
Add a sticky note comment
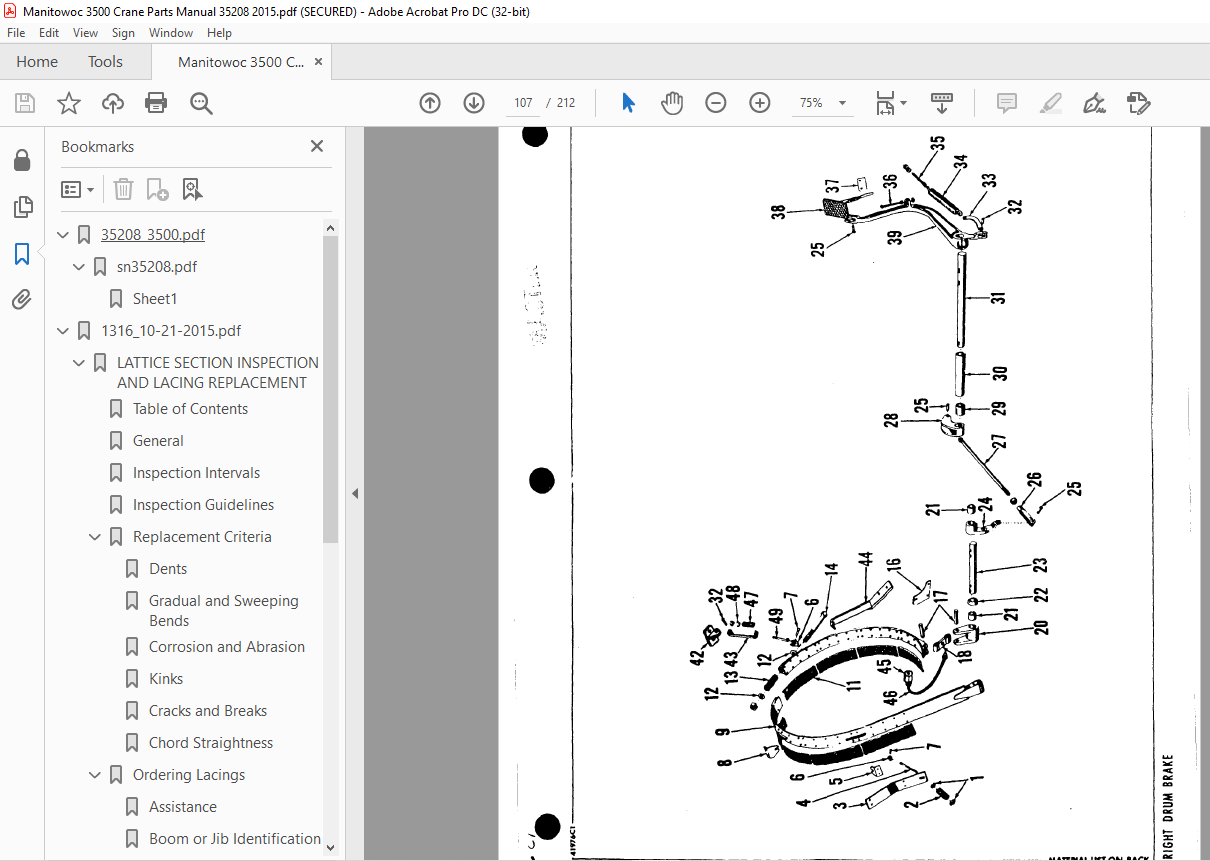click(x=1007, y=103)
